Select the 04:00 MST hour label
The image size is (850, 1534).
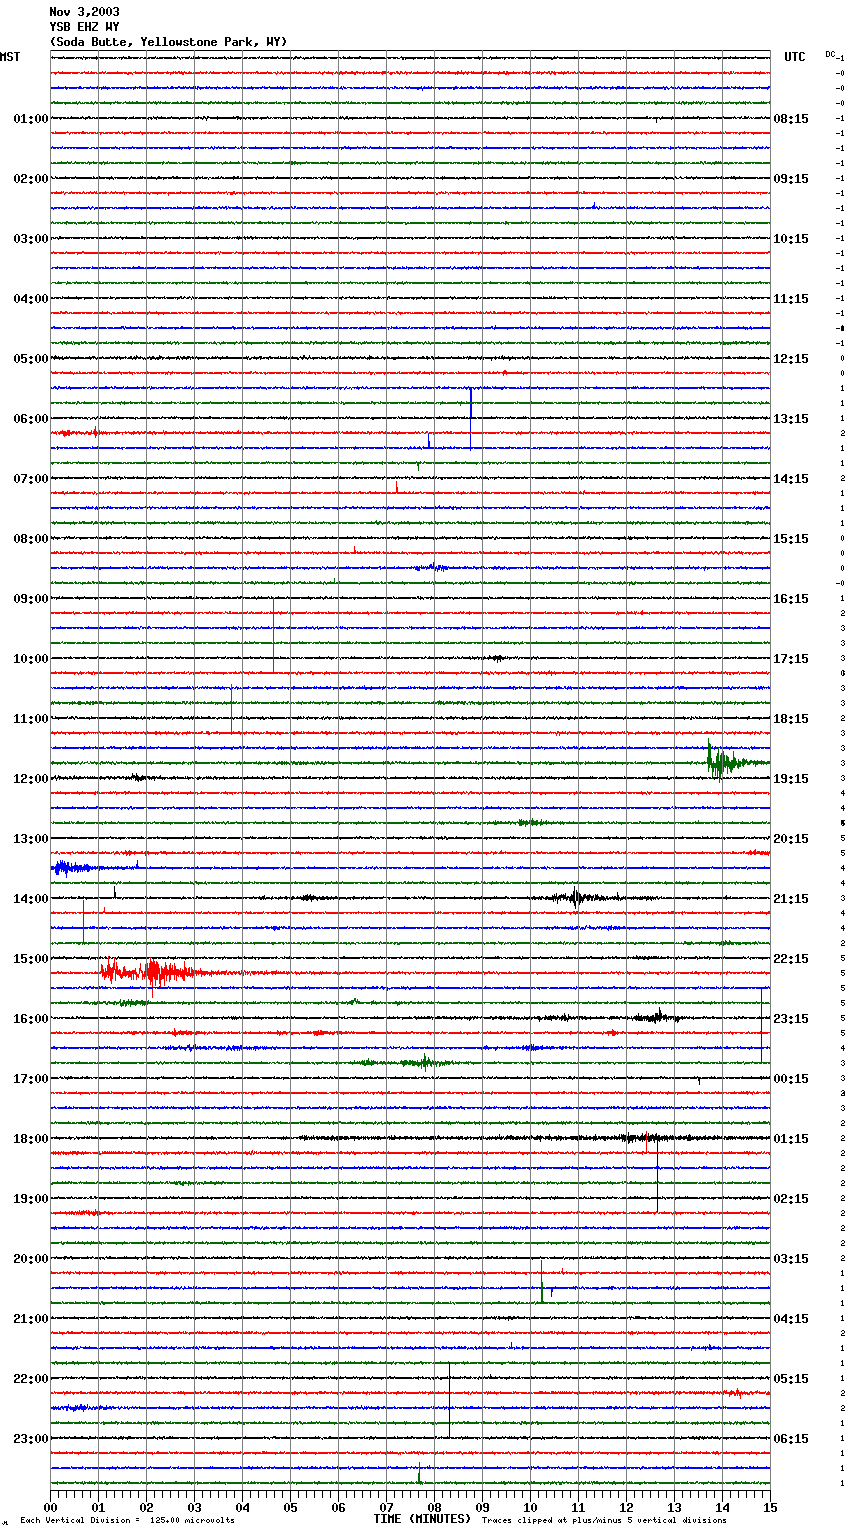31,299
